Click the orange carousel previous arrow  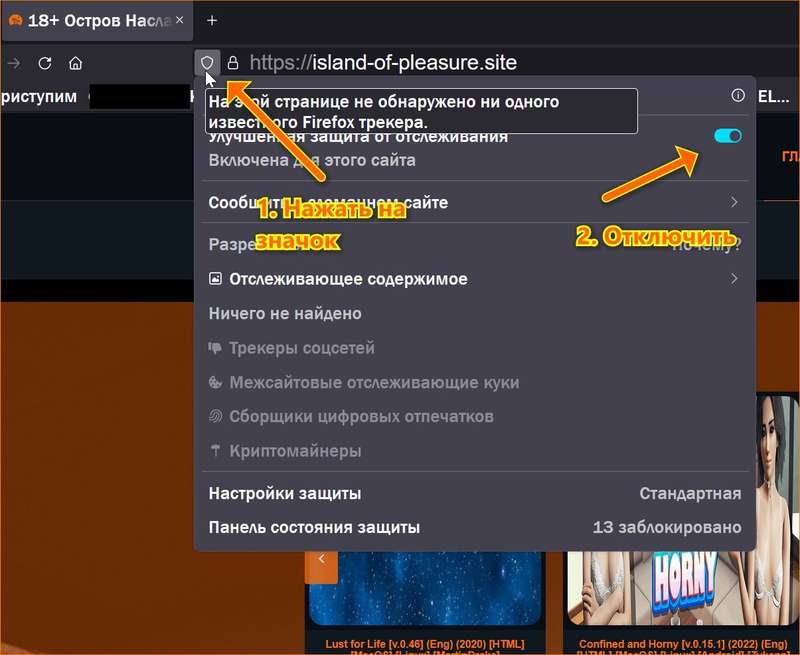point(321,560)
